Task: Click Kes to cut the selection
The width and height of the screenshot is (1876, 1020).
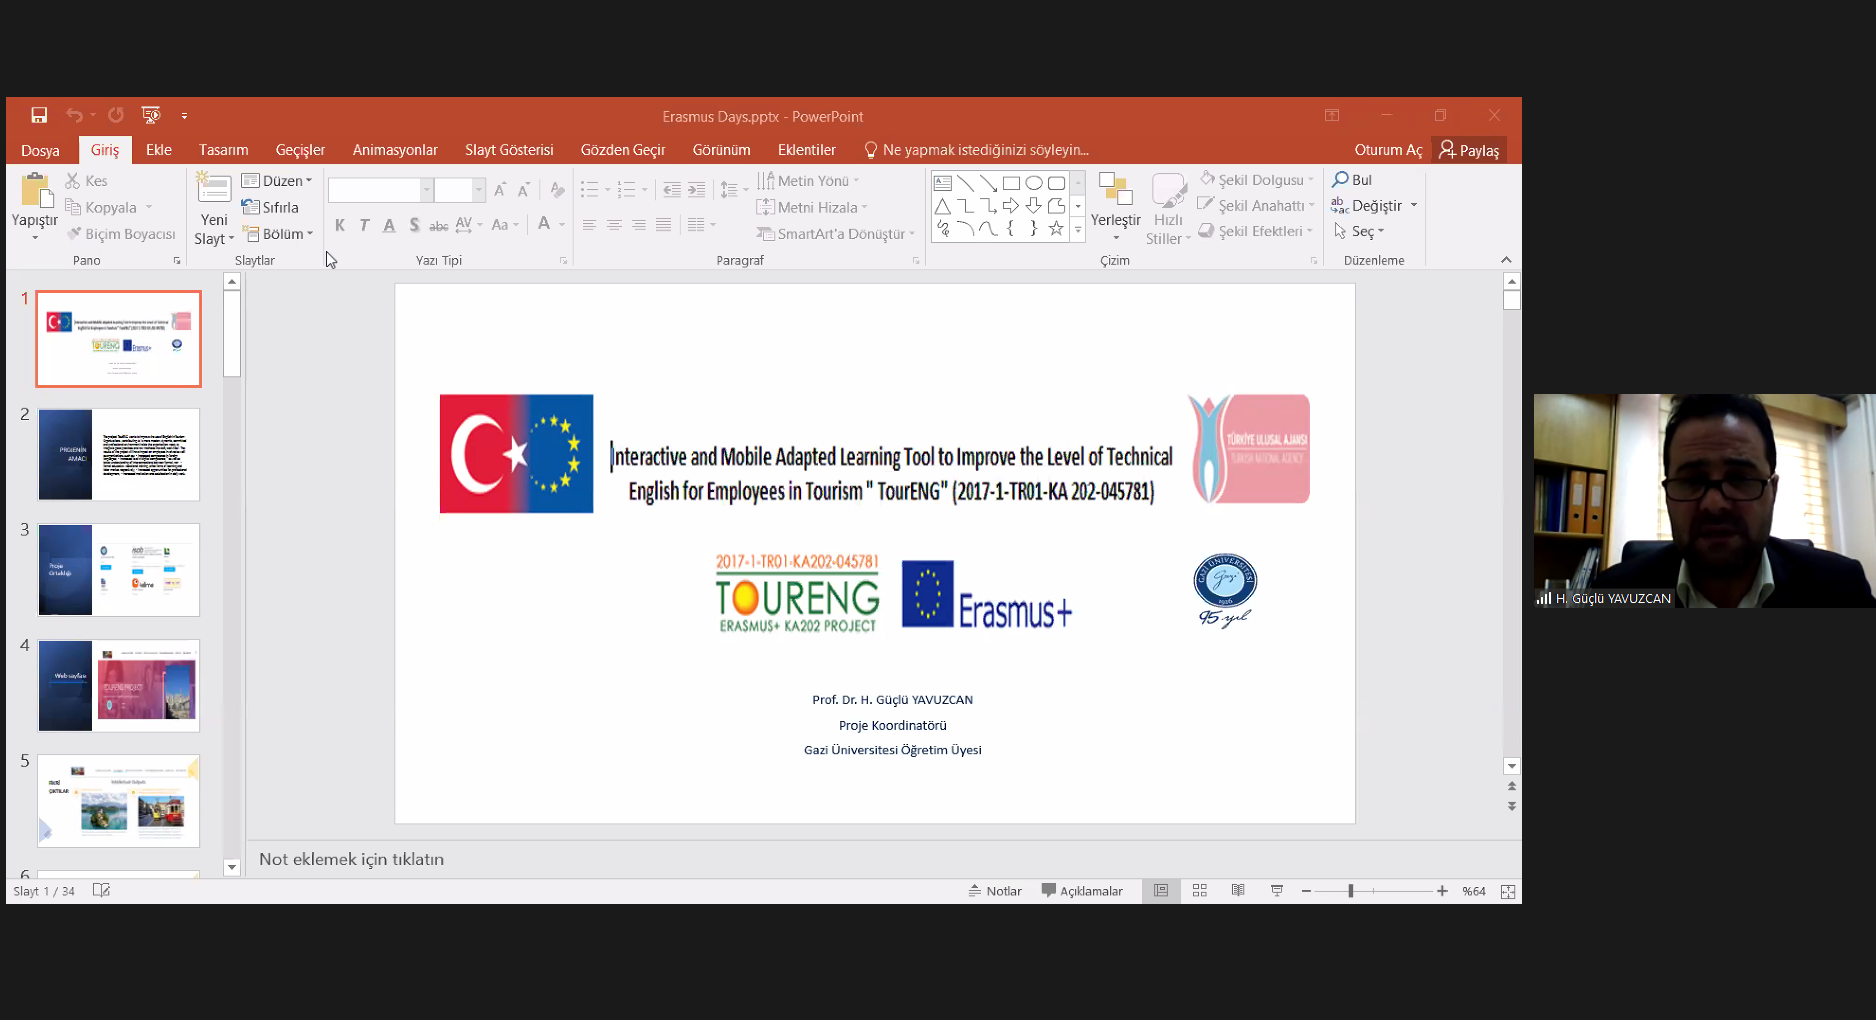Action: (x=86, y=181)
